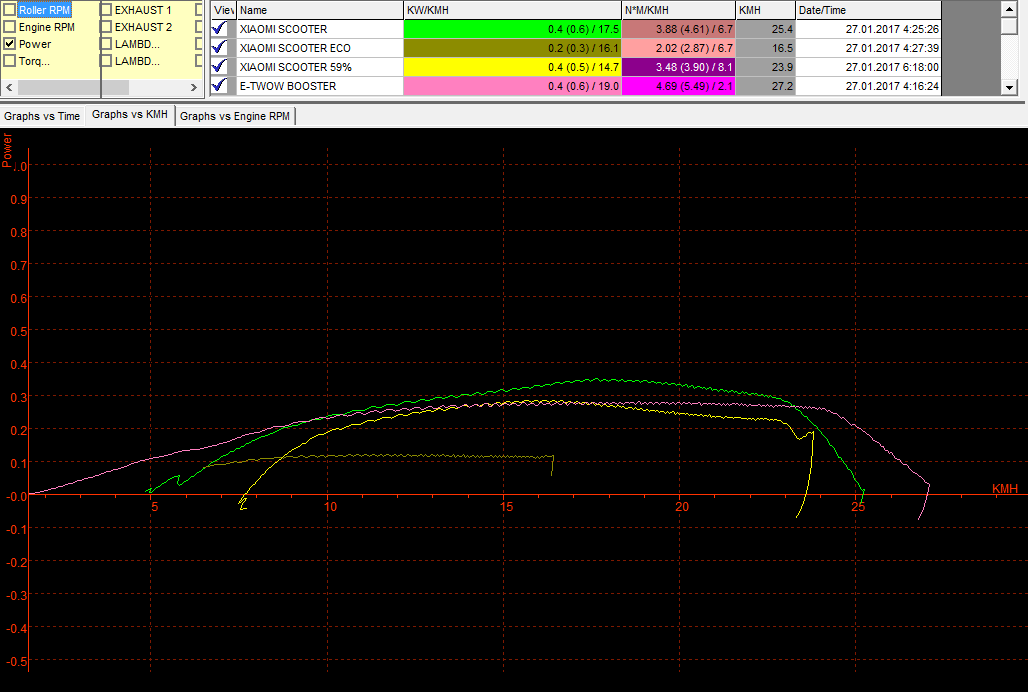Click the run table scrollbar down arrow
This screenshot has width=1028, height=692.
coord(1009,87)
